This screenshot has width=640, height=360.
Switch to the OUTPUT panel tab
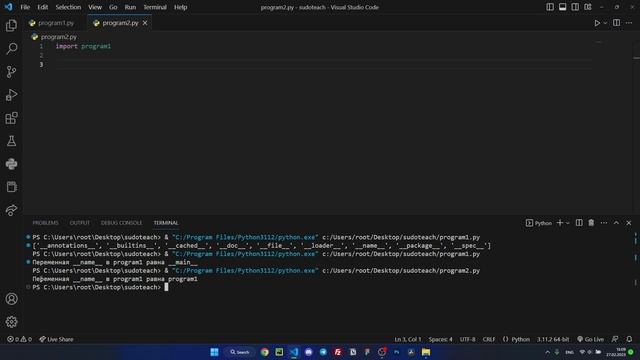pos(80,223)
